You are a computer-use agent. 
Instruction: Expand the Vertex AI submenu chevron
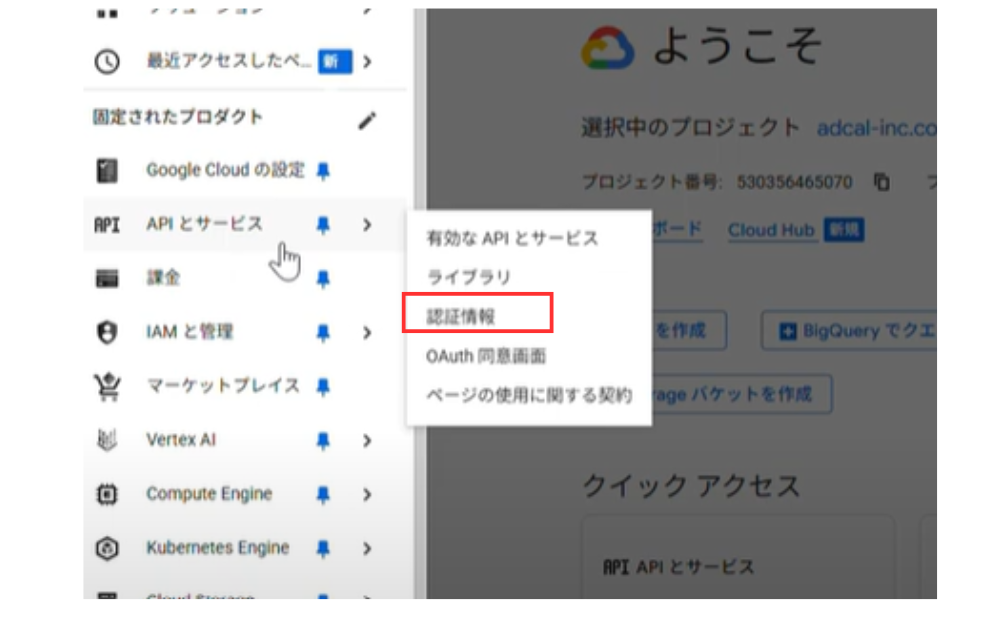coord(367,441)
